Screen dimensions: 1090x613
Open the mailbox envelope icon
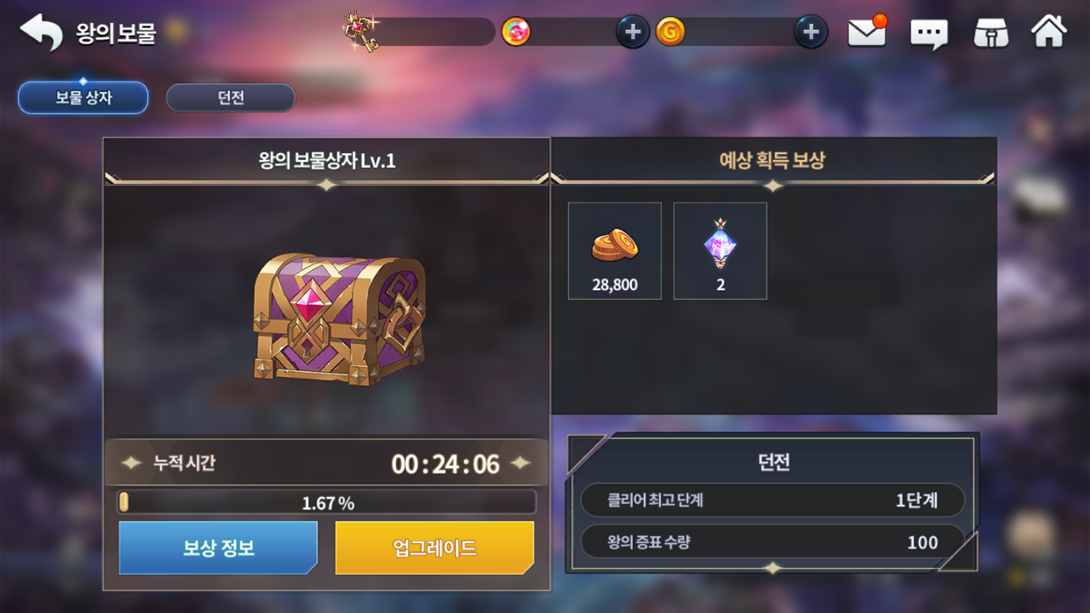pyautogui.click(x=867, y=31)
